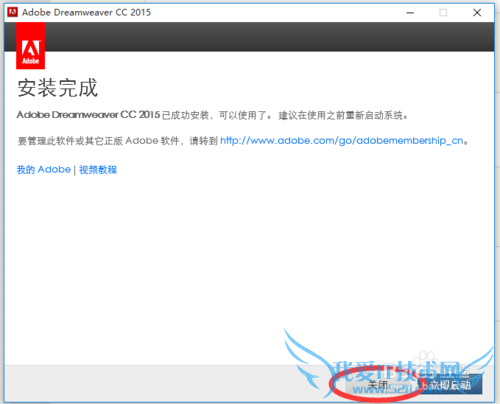Minimize the Dreamweaver installer window
500x404 pixels.
[x=410, y=13]
